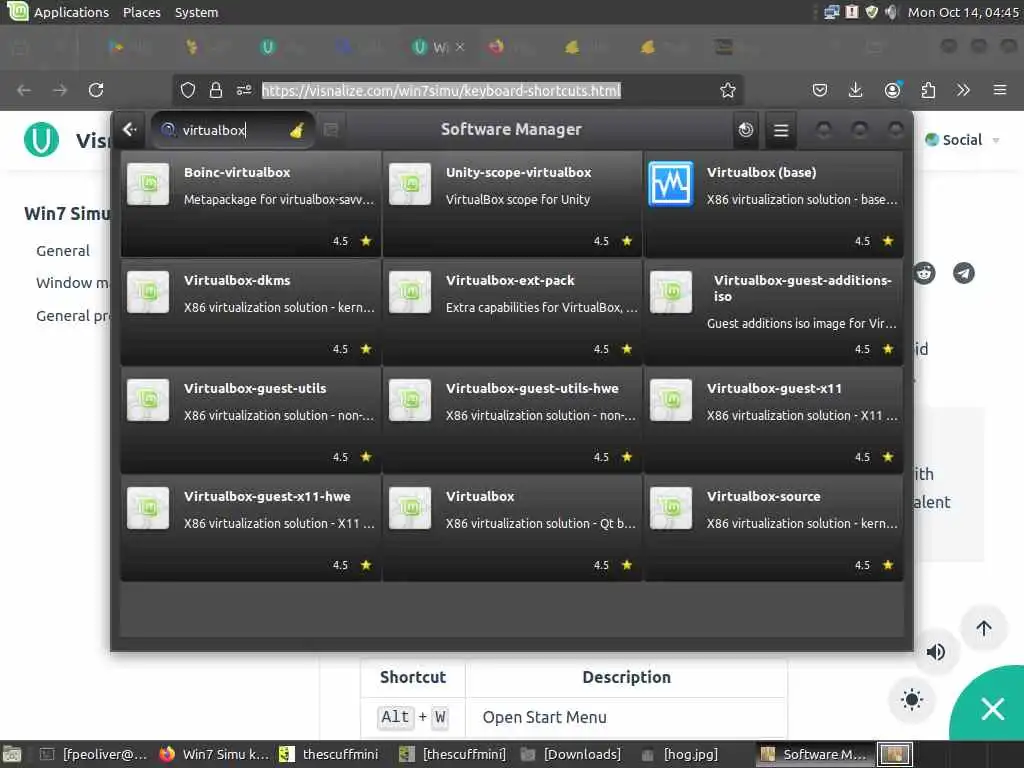Click the virtualbox search input field

(232, 130)
